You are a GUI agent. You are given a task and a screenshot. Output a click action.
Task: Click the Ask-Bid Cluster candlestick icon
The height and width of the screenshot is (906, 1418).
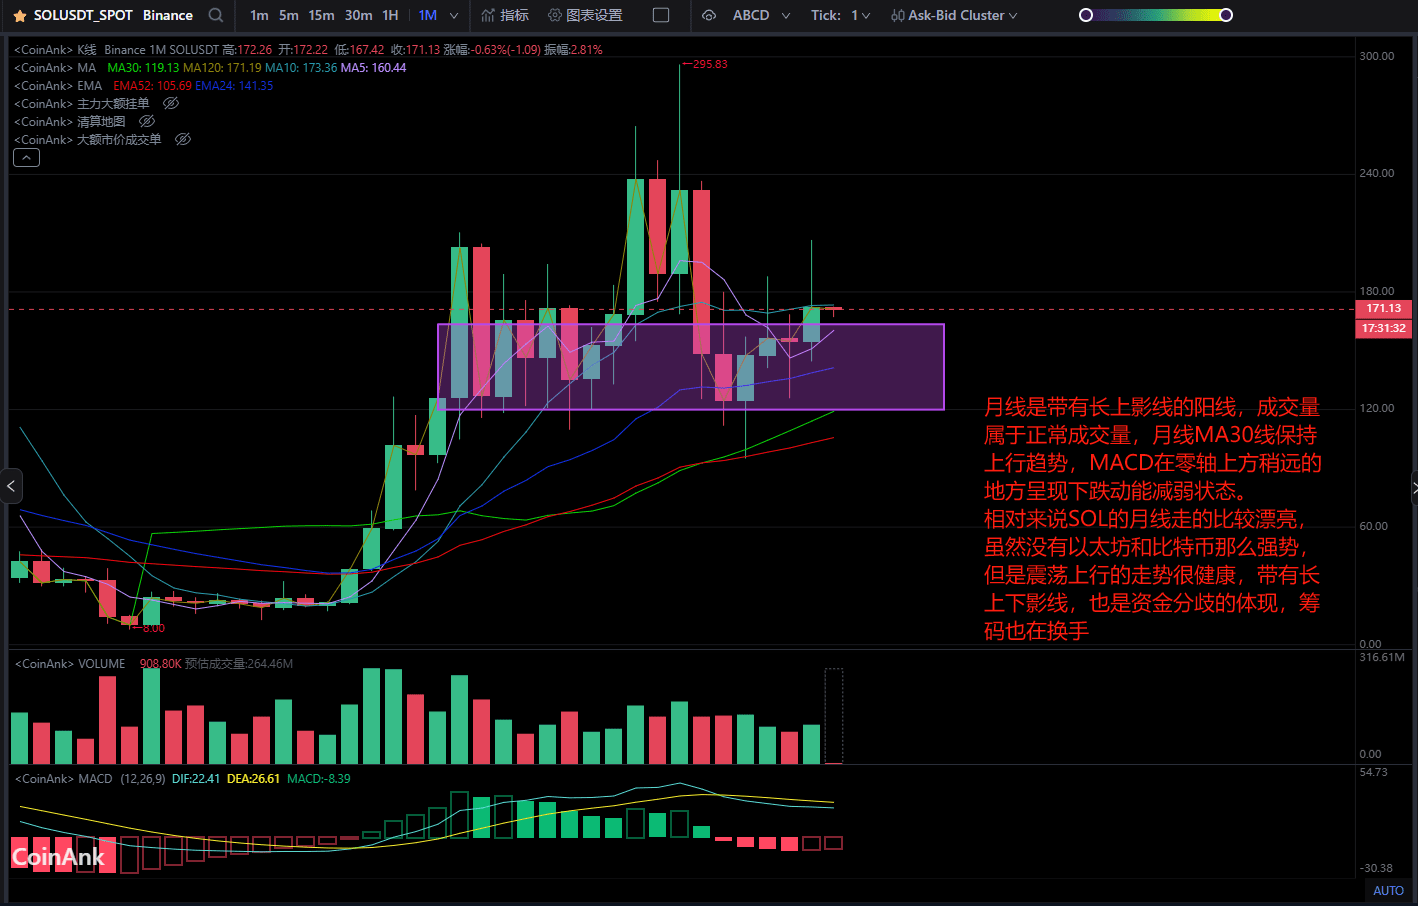(x=897, y=15)
